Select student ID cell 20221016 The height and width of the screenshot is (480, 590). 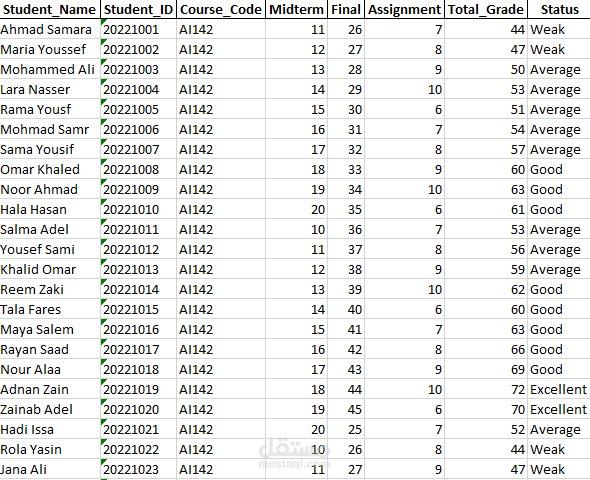click(138, 329)
